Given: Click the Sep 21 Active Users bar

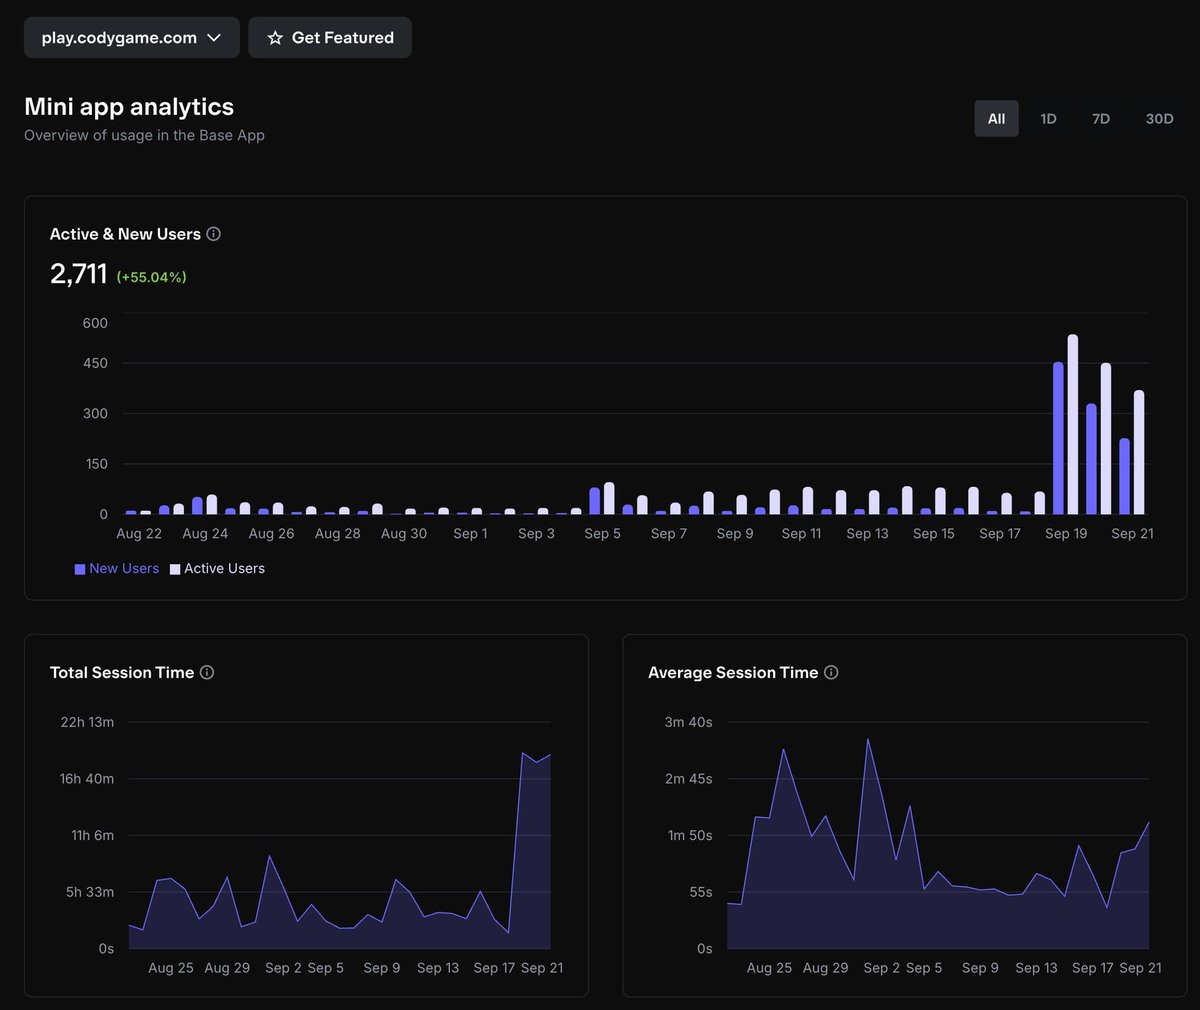Looking at the screenshot, I should 1139,452.
